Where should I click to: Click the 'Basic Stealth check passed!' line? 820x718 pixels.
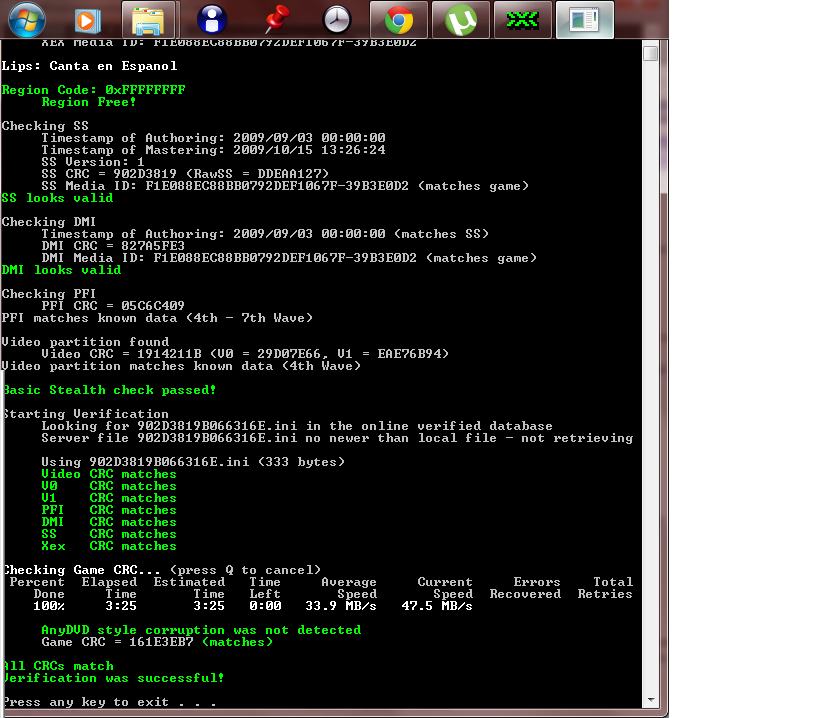click(109, 390)
